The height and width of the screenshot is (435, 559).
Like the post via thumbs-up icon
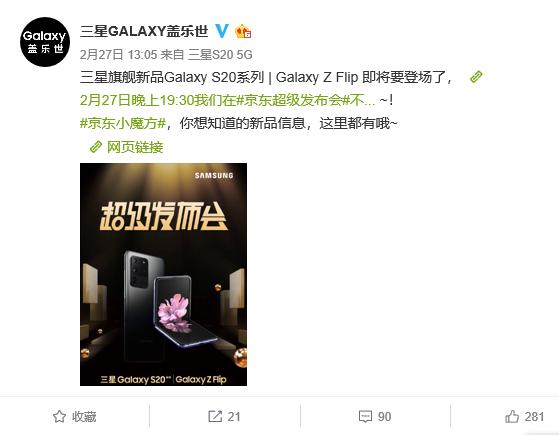[x=512, y=416]
